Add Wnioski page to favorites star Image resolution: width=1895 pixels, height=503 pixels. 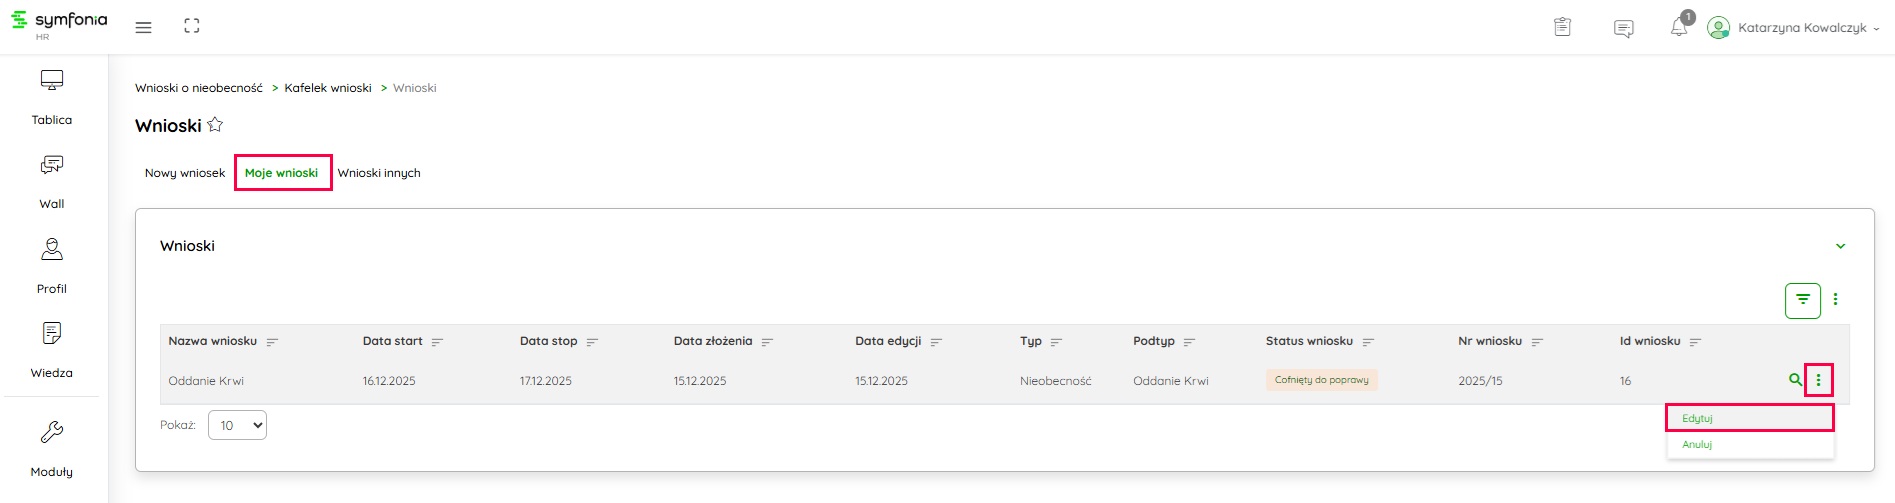tap(215, 125)
